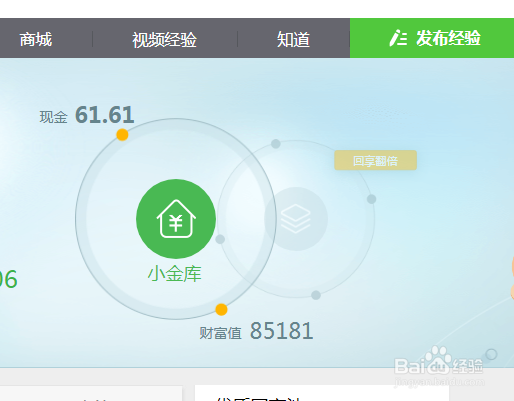Open the 小金库 green house icon
The height and width of the screenshot is (401, 514).
[x=176, y=219]
